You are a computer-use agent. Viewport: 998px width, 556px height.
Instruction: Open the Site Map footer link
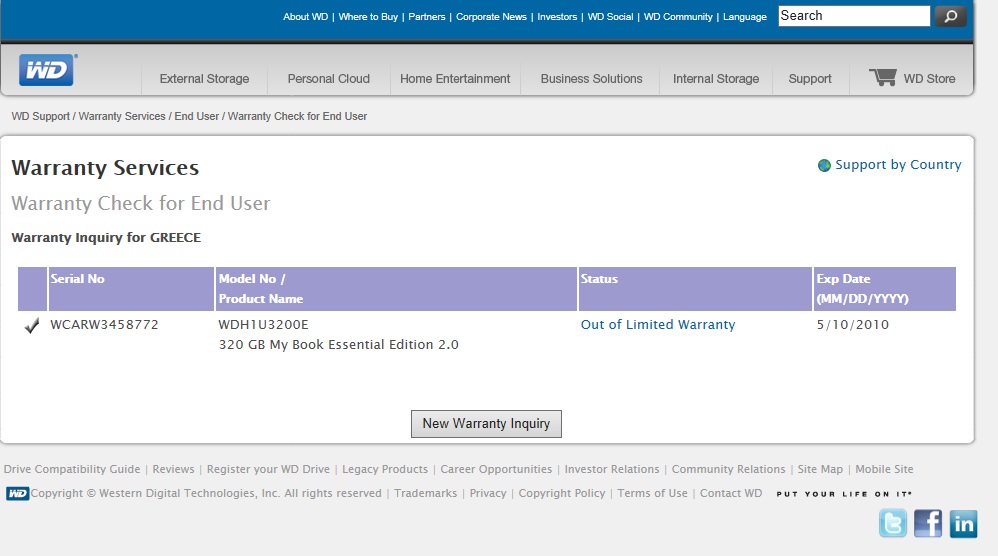tap(820, 469)
